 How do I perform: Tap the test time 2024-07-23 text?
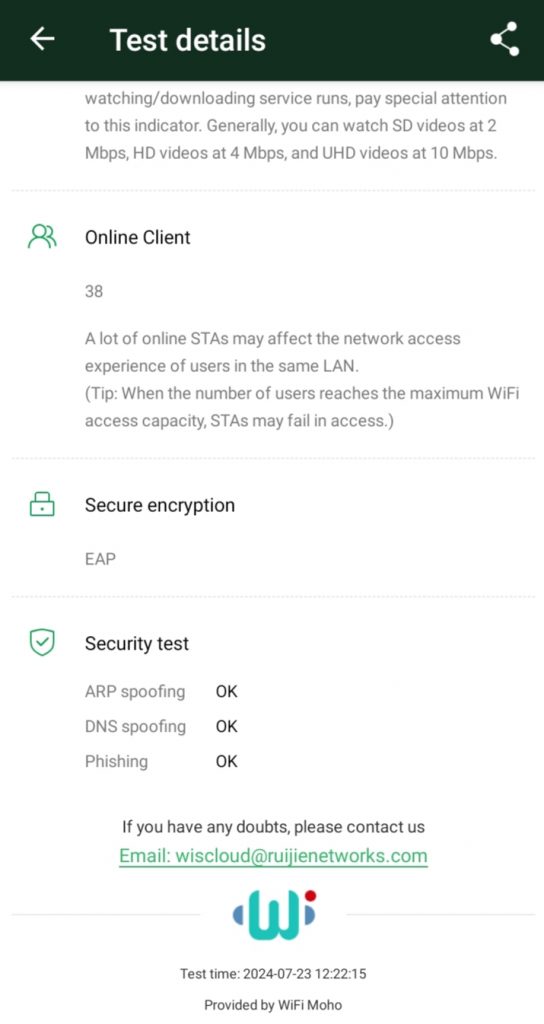273,974
